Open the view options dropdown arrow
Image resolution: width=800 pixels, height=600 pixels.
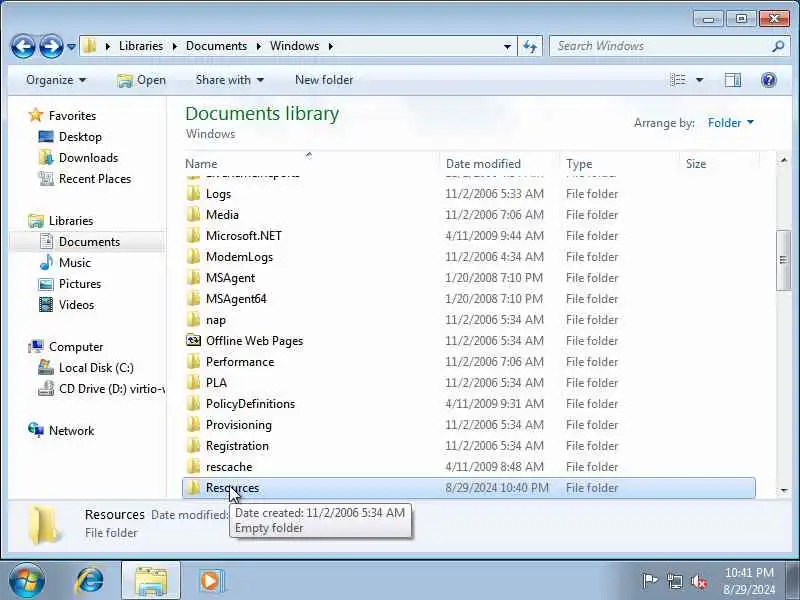coord(699,80)
